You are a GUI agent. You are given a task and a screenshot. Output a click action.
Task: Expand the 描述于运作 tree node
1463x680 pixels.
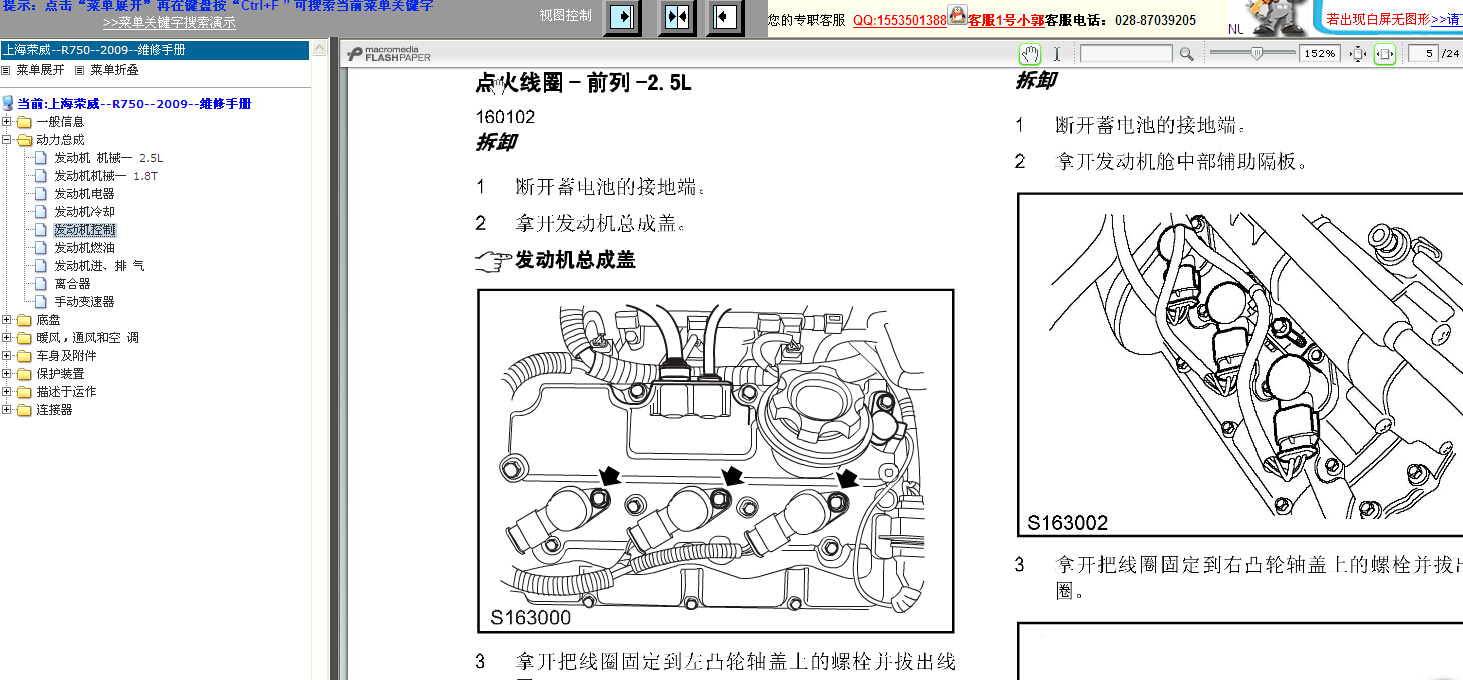[7, 392]
